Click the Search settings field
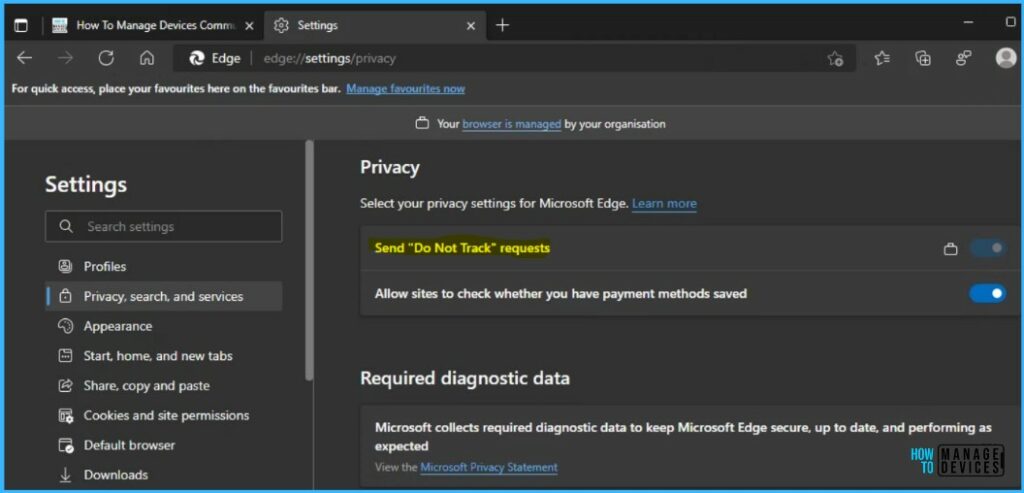1024x493 pixels. [163, 227]
